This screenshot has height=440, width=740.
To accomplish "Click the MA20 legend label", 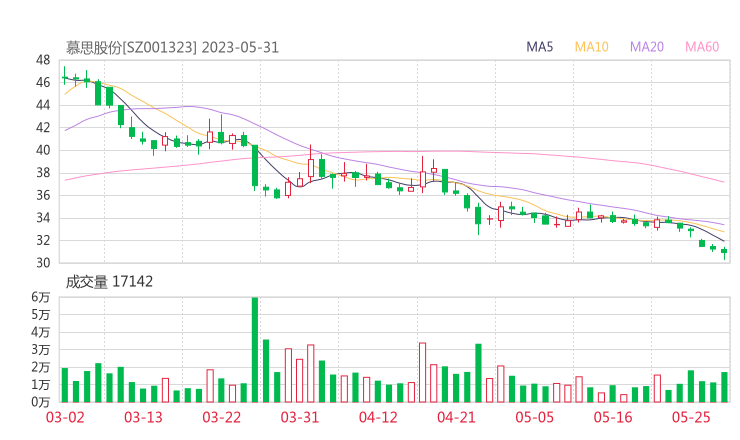I will pos(647,47).
